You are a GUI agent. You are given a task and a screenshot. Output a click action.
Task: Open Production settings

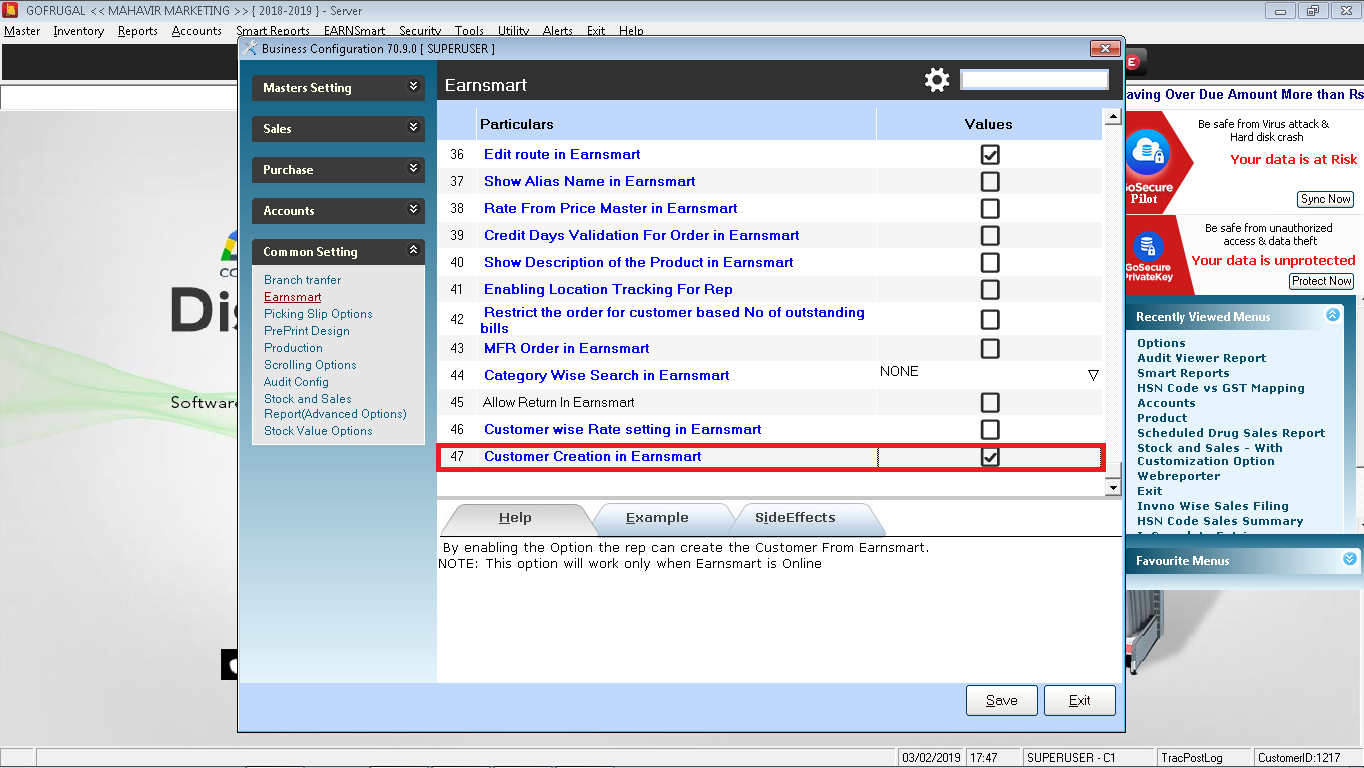pos(294,348)
